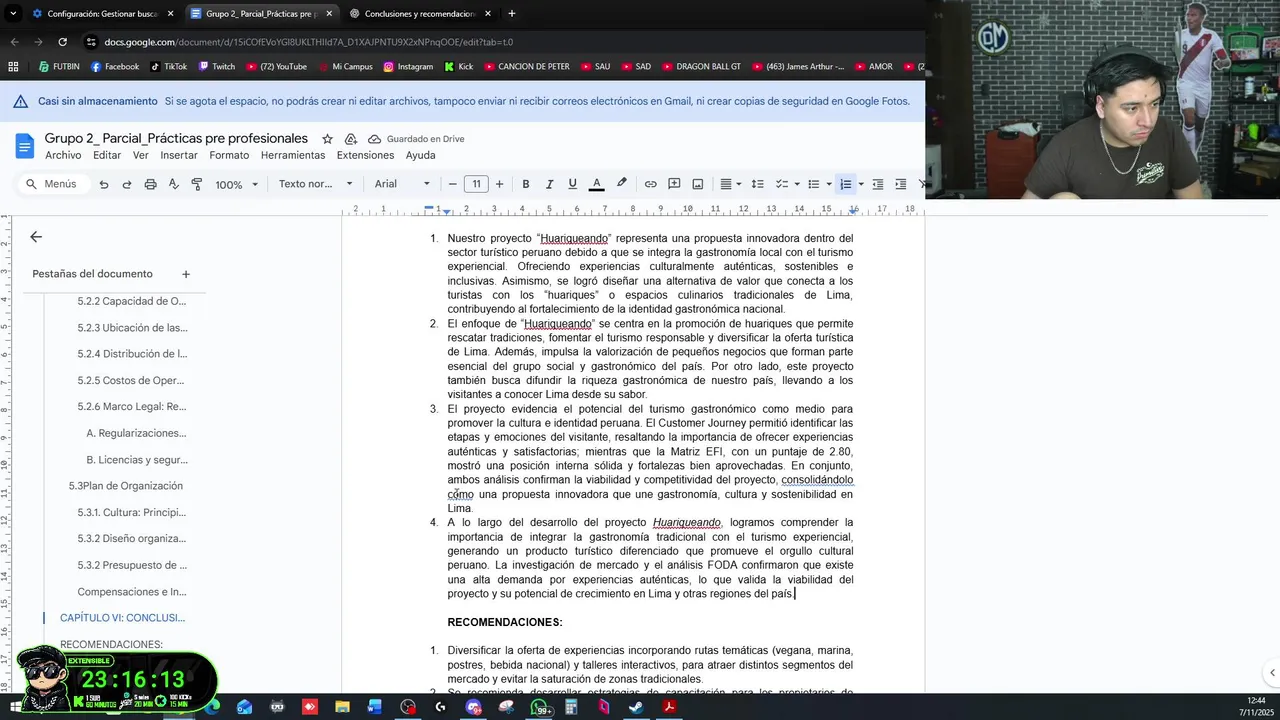Image resolution: width=1280 pixels, height=720 pixels.
Task: Reload the page
Action: [x=62, y=42]
